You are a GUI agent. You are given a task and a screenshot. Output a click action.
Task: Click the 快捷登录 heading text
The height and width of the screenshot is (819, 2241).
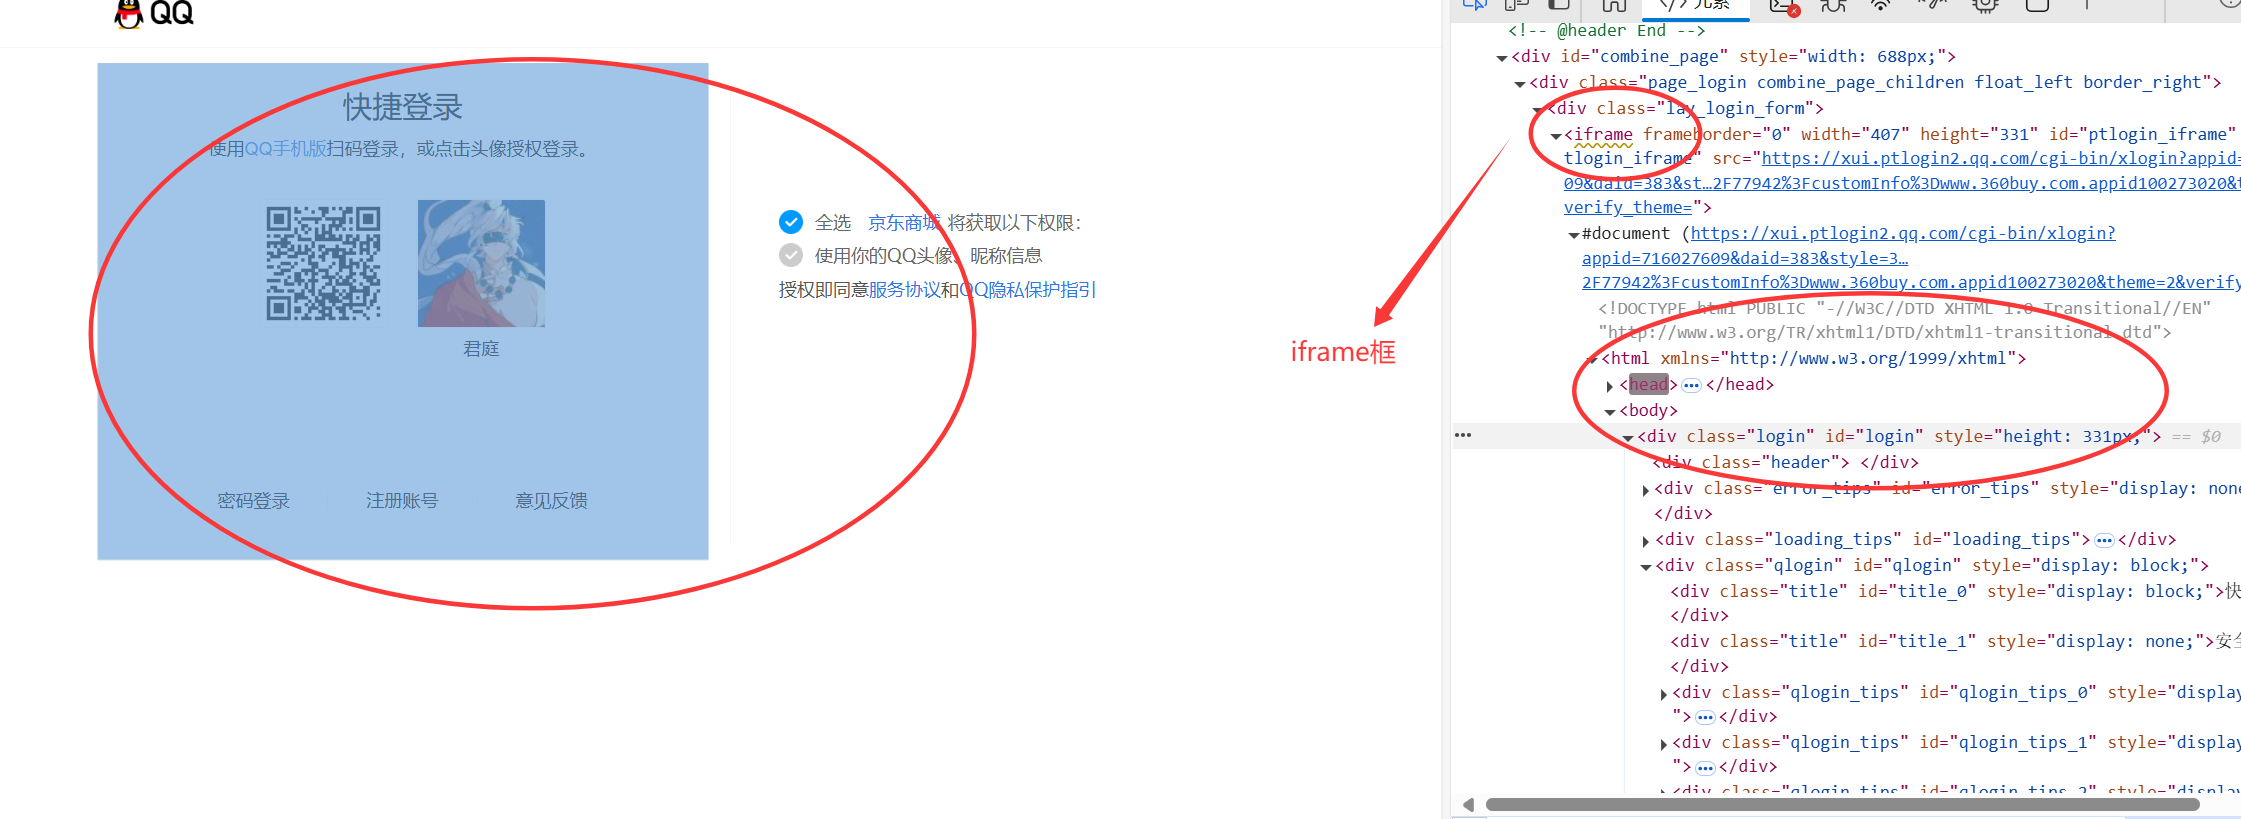[403, 107]
